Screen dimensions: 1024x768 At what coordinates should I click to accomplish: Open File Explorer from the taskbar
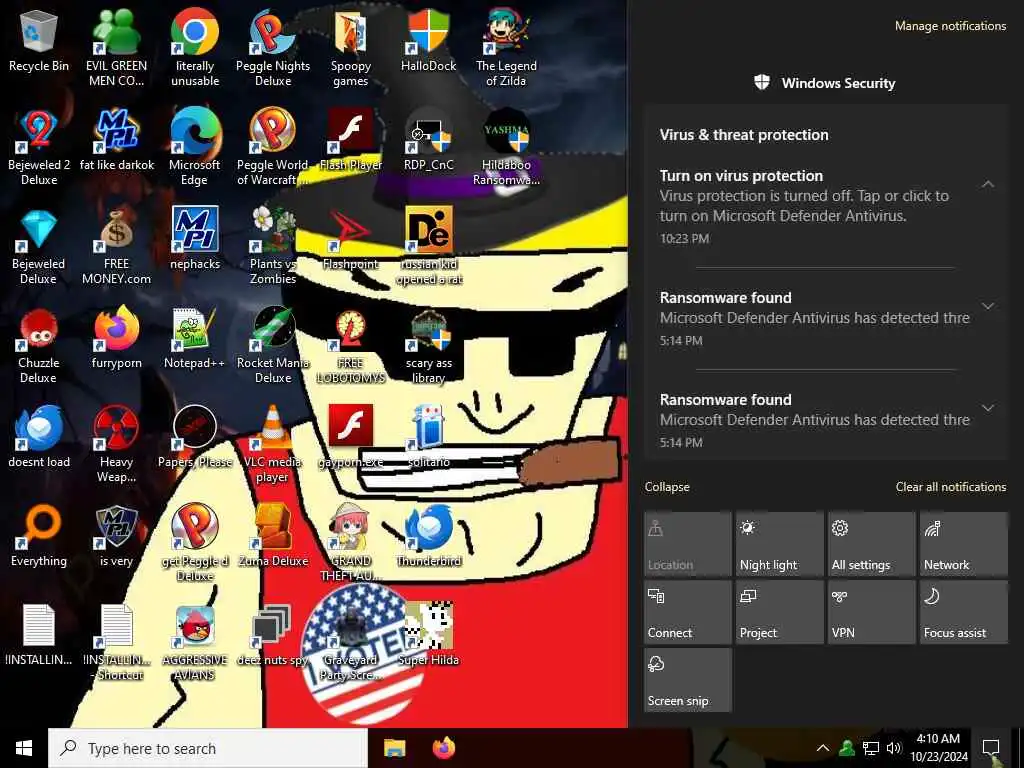point(394,748)
